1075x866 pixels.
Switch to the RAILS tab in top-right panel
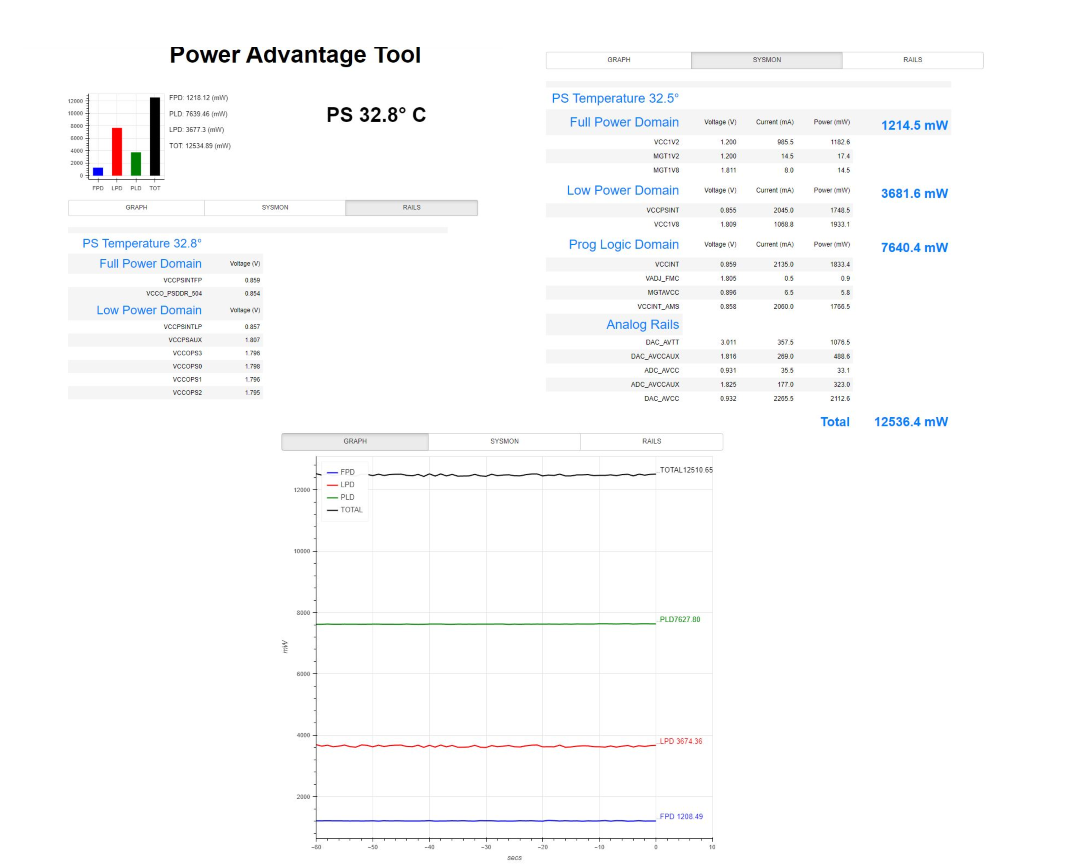coord(911,60)
